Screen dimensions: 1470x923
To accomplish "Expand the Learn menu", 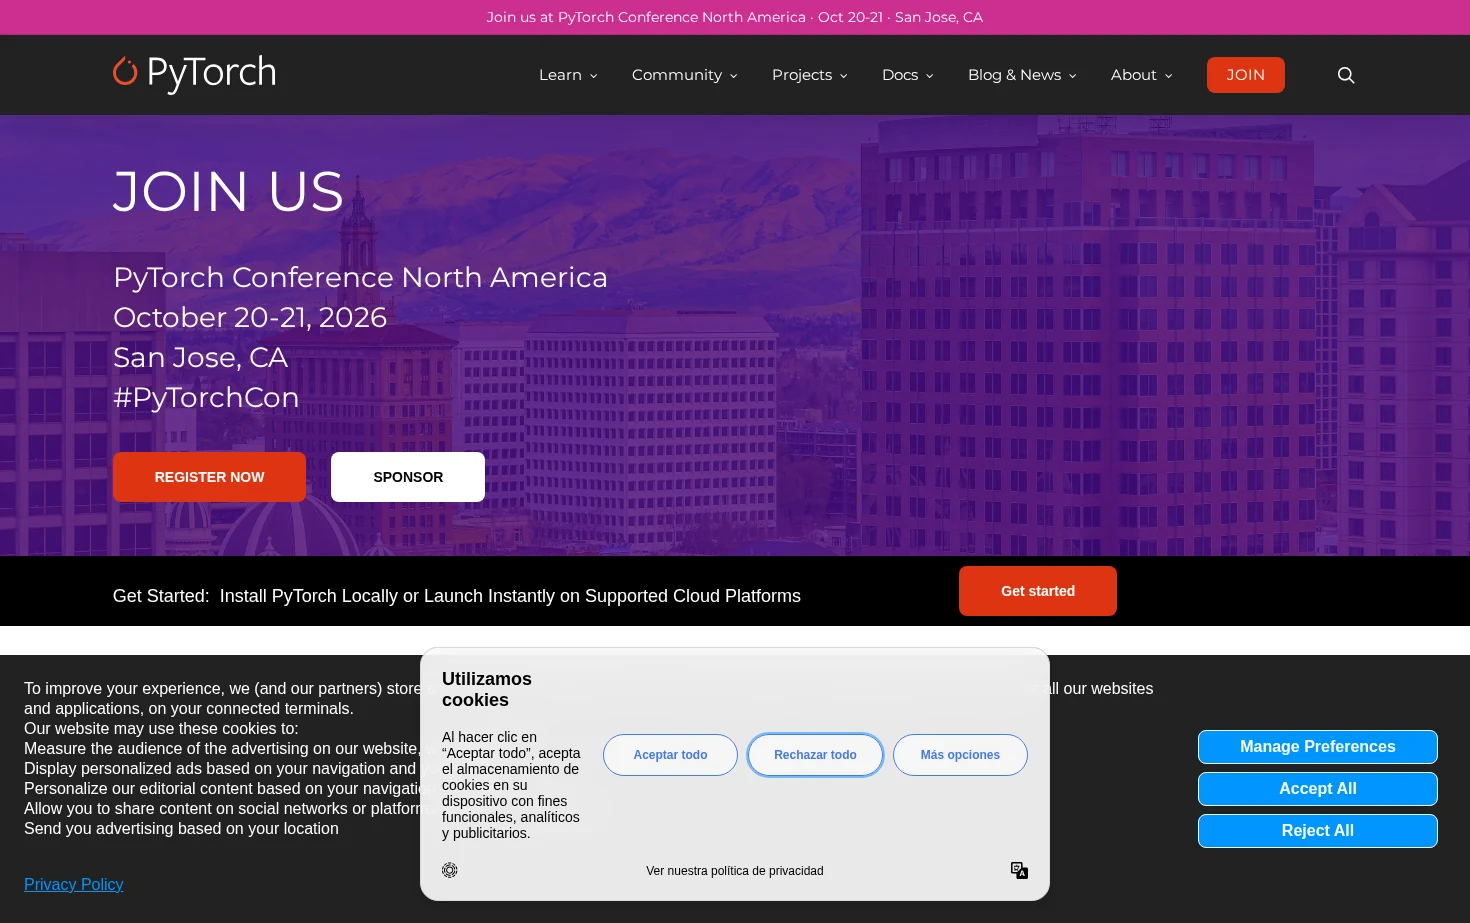I will click(x=568, y=75).
